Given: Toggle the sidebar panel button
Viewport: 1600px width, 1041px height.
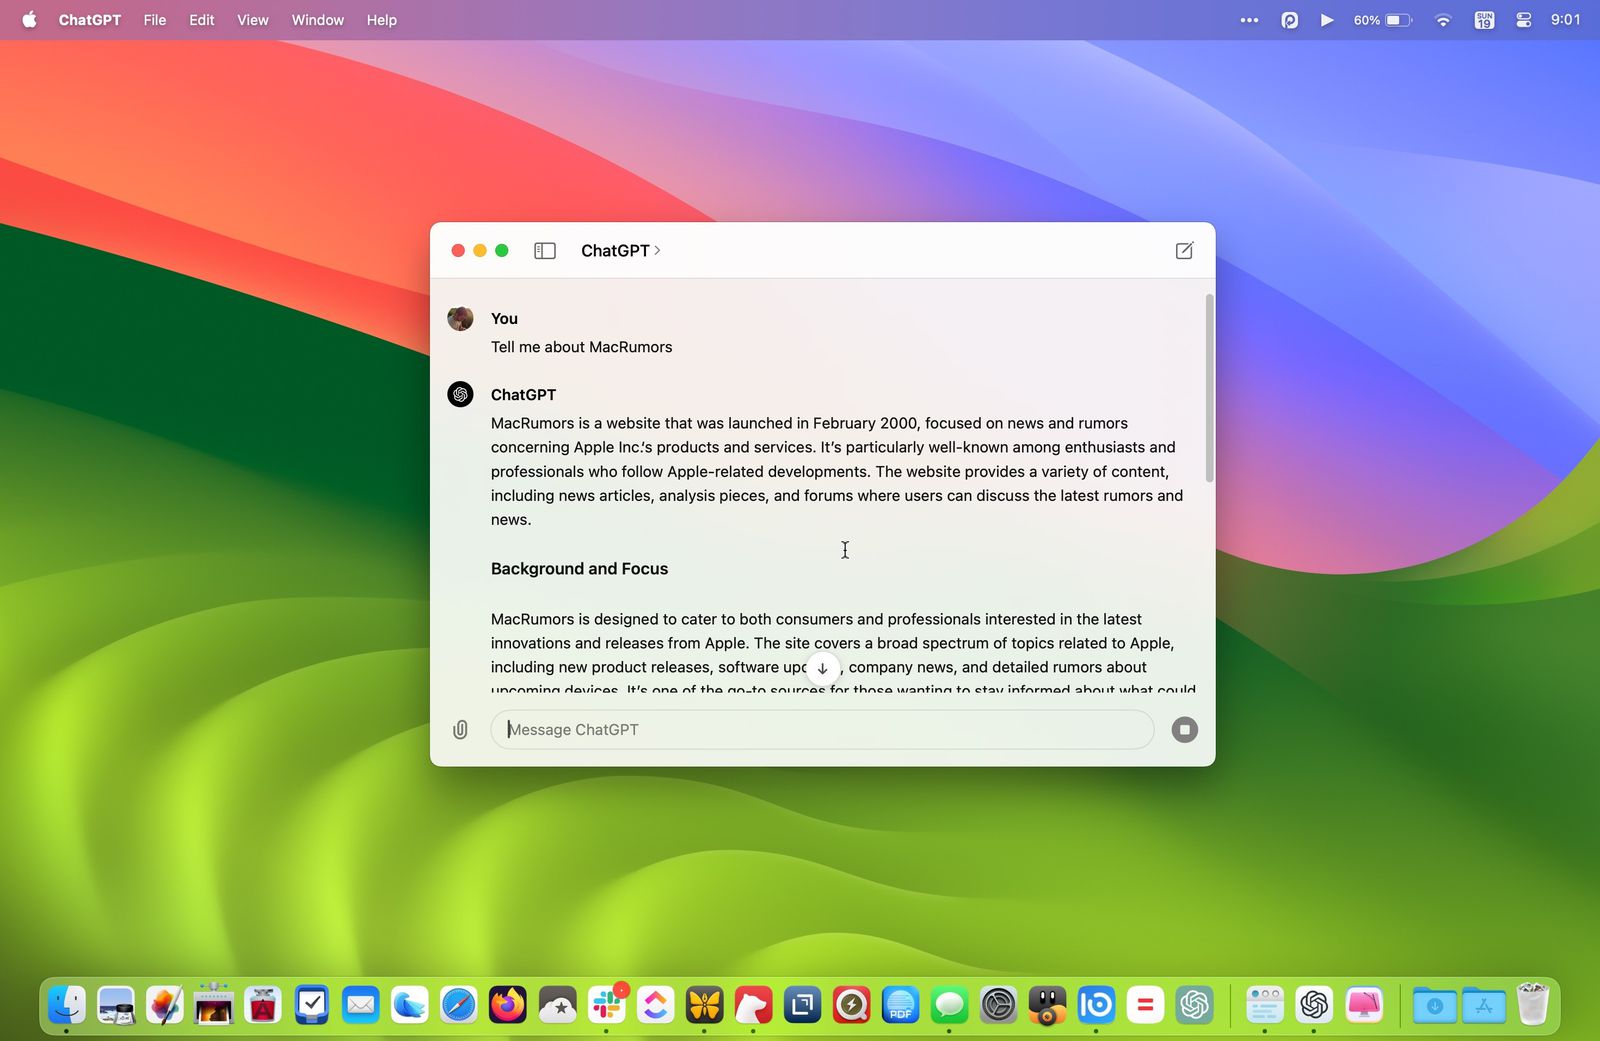Looking at the screenshot, I should [545, 251].
